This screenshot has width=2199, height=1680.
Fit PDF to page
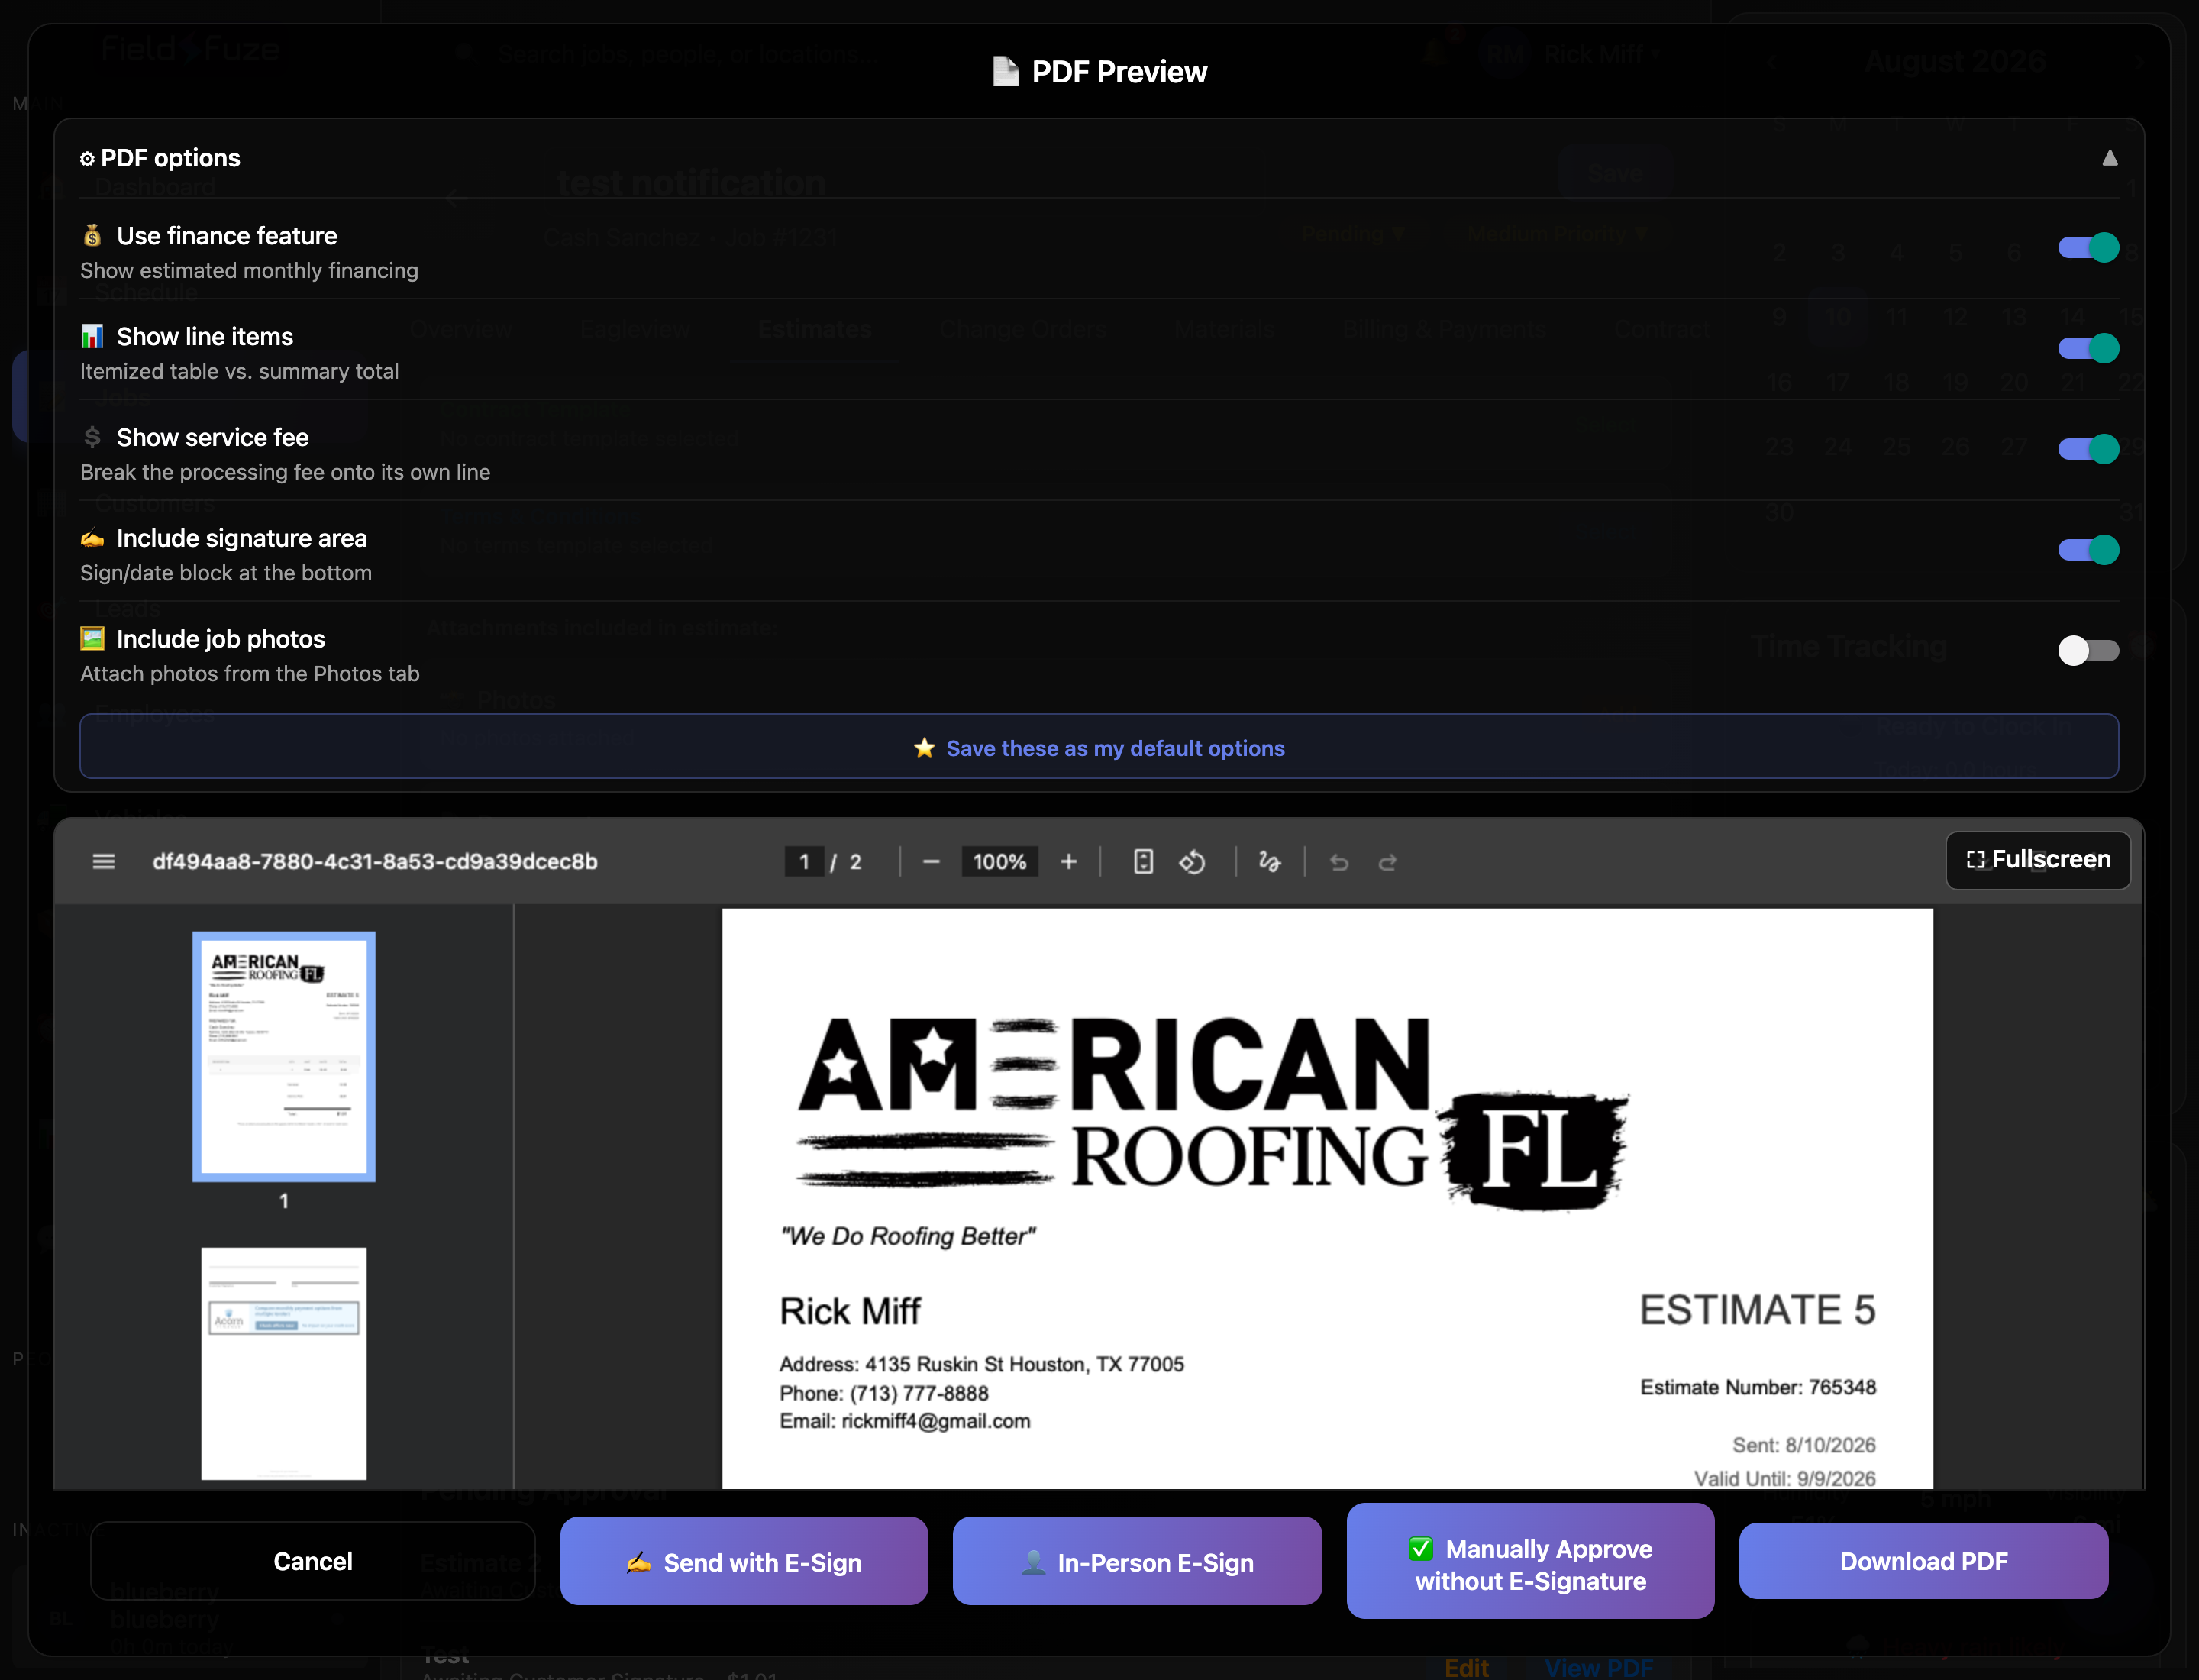1143,862
